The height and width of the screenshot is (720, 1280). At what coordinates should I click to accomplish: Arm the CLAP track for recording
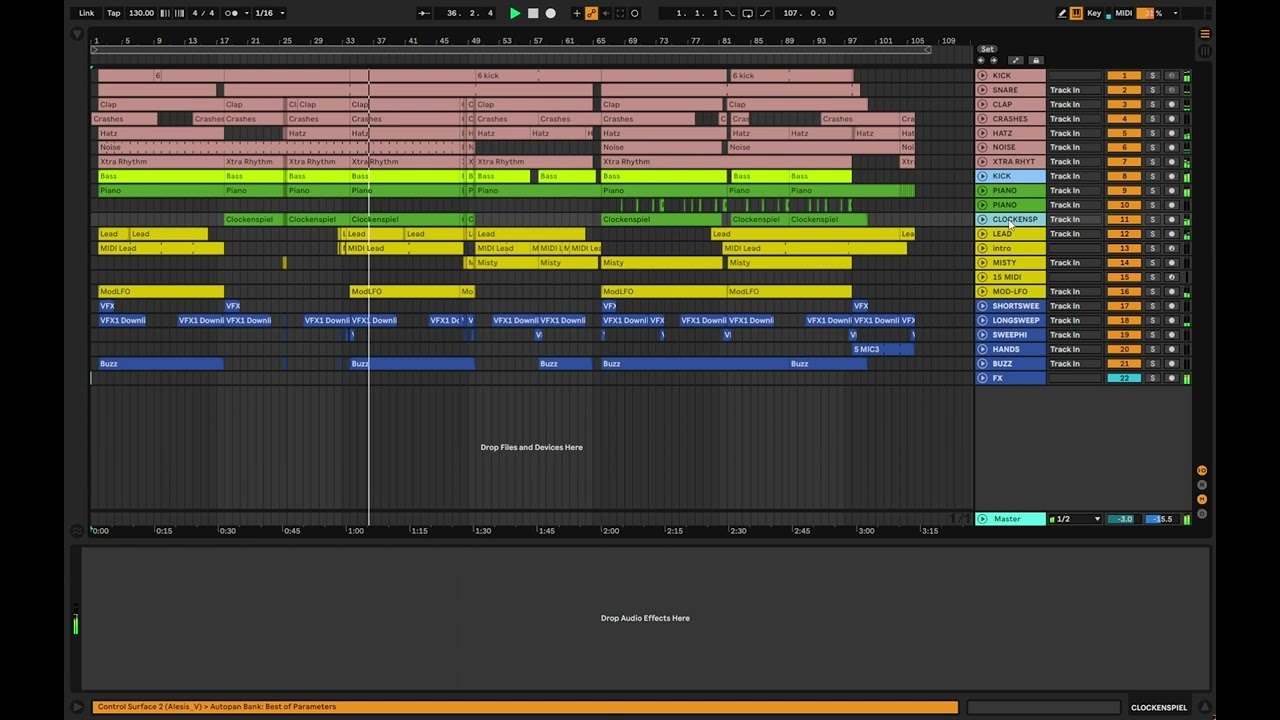point(1172,104)
